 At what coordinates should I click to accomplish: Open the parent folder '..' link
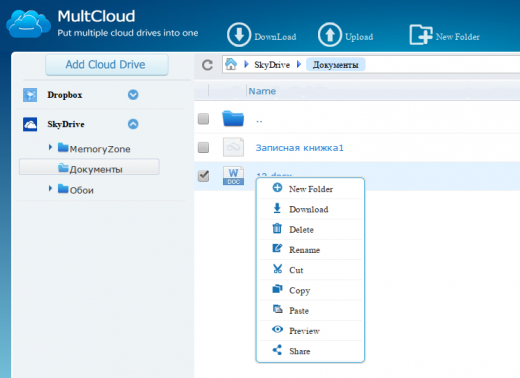(x=259, y=121)
